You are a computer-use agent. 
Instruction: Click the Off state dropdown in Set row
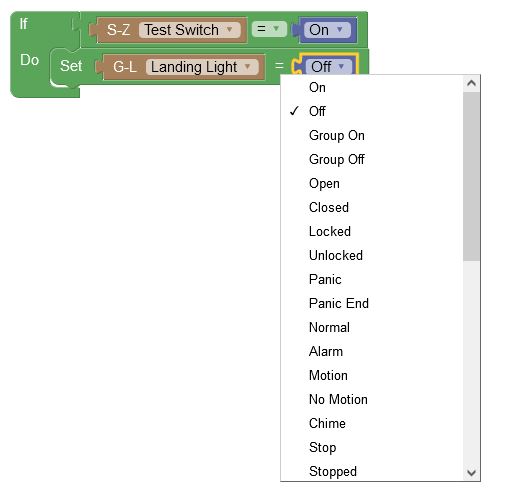coord(329,66)
